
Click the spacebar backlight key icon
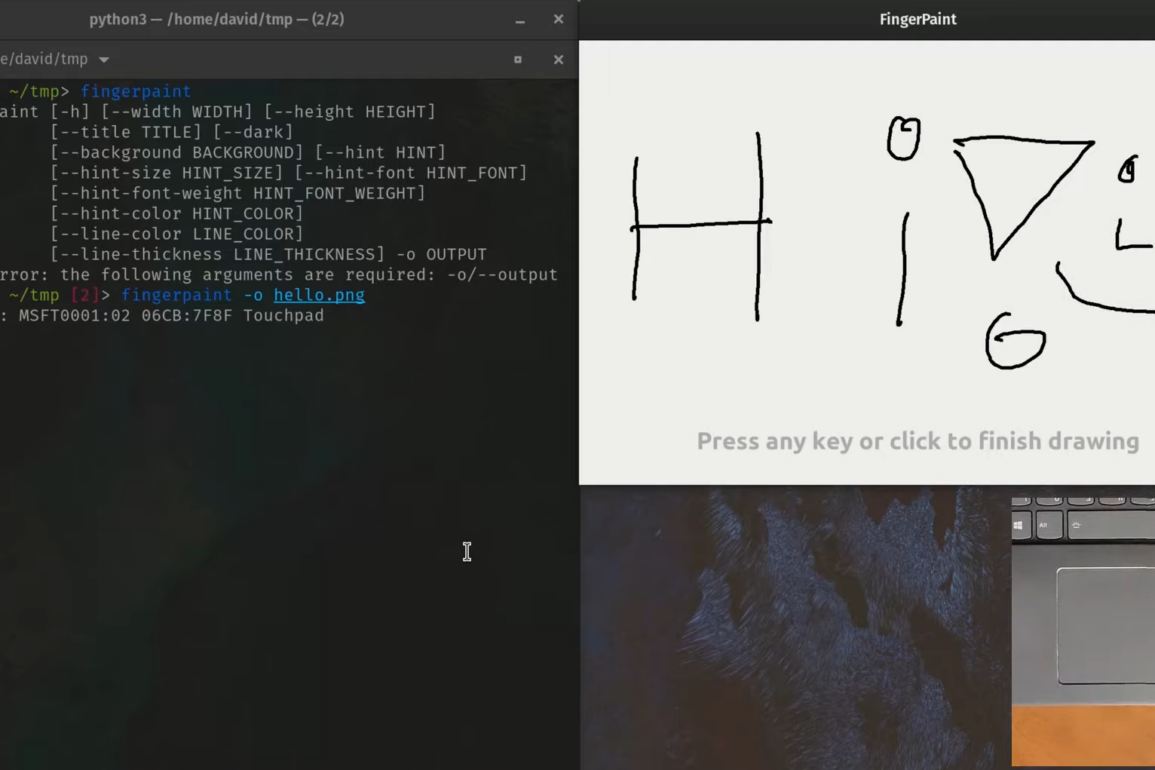click(x=1076, y=525)
